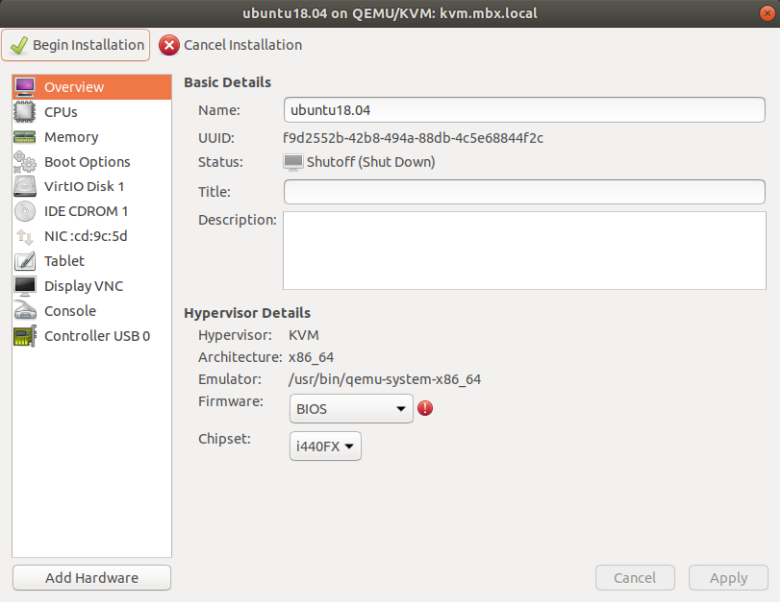This screenshot has width=780, height=602.
Task: Click the Tablet pen icon
Action: [x=25, y=261]
